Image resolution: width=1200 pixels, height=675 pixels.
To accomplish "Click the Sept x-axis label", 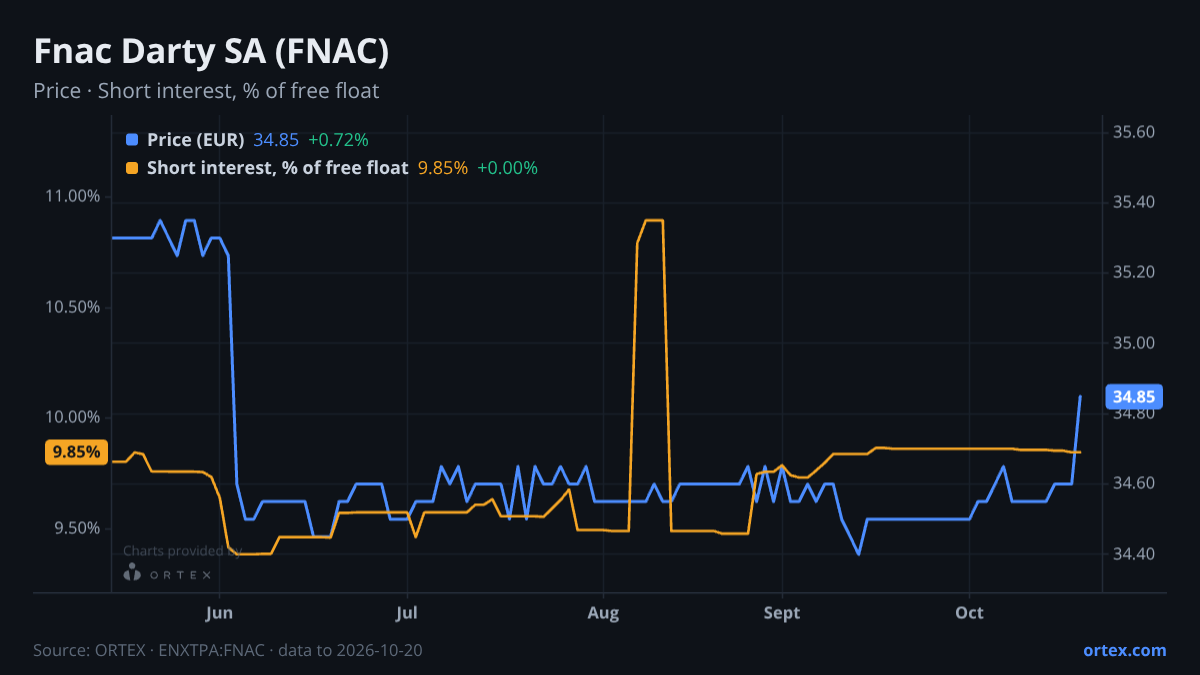I will 781,613.
